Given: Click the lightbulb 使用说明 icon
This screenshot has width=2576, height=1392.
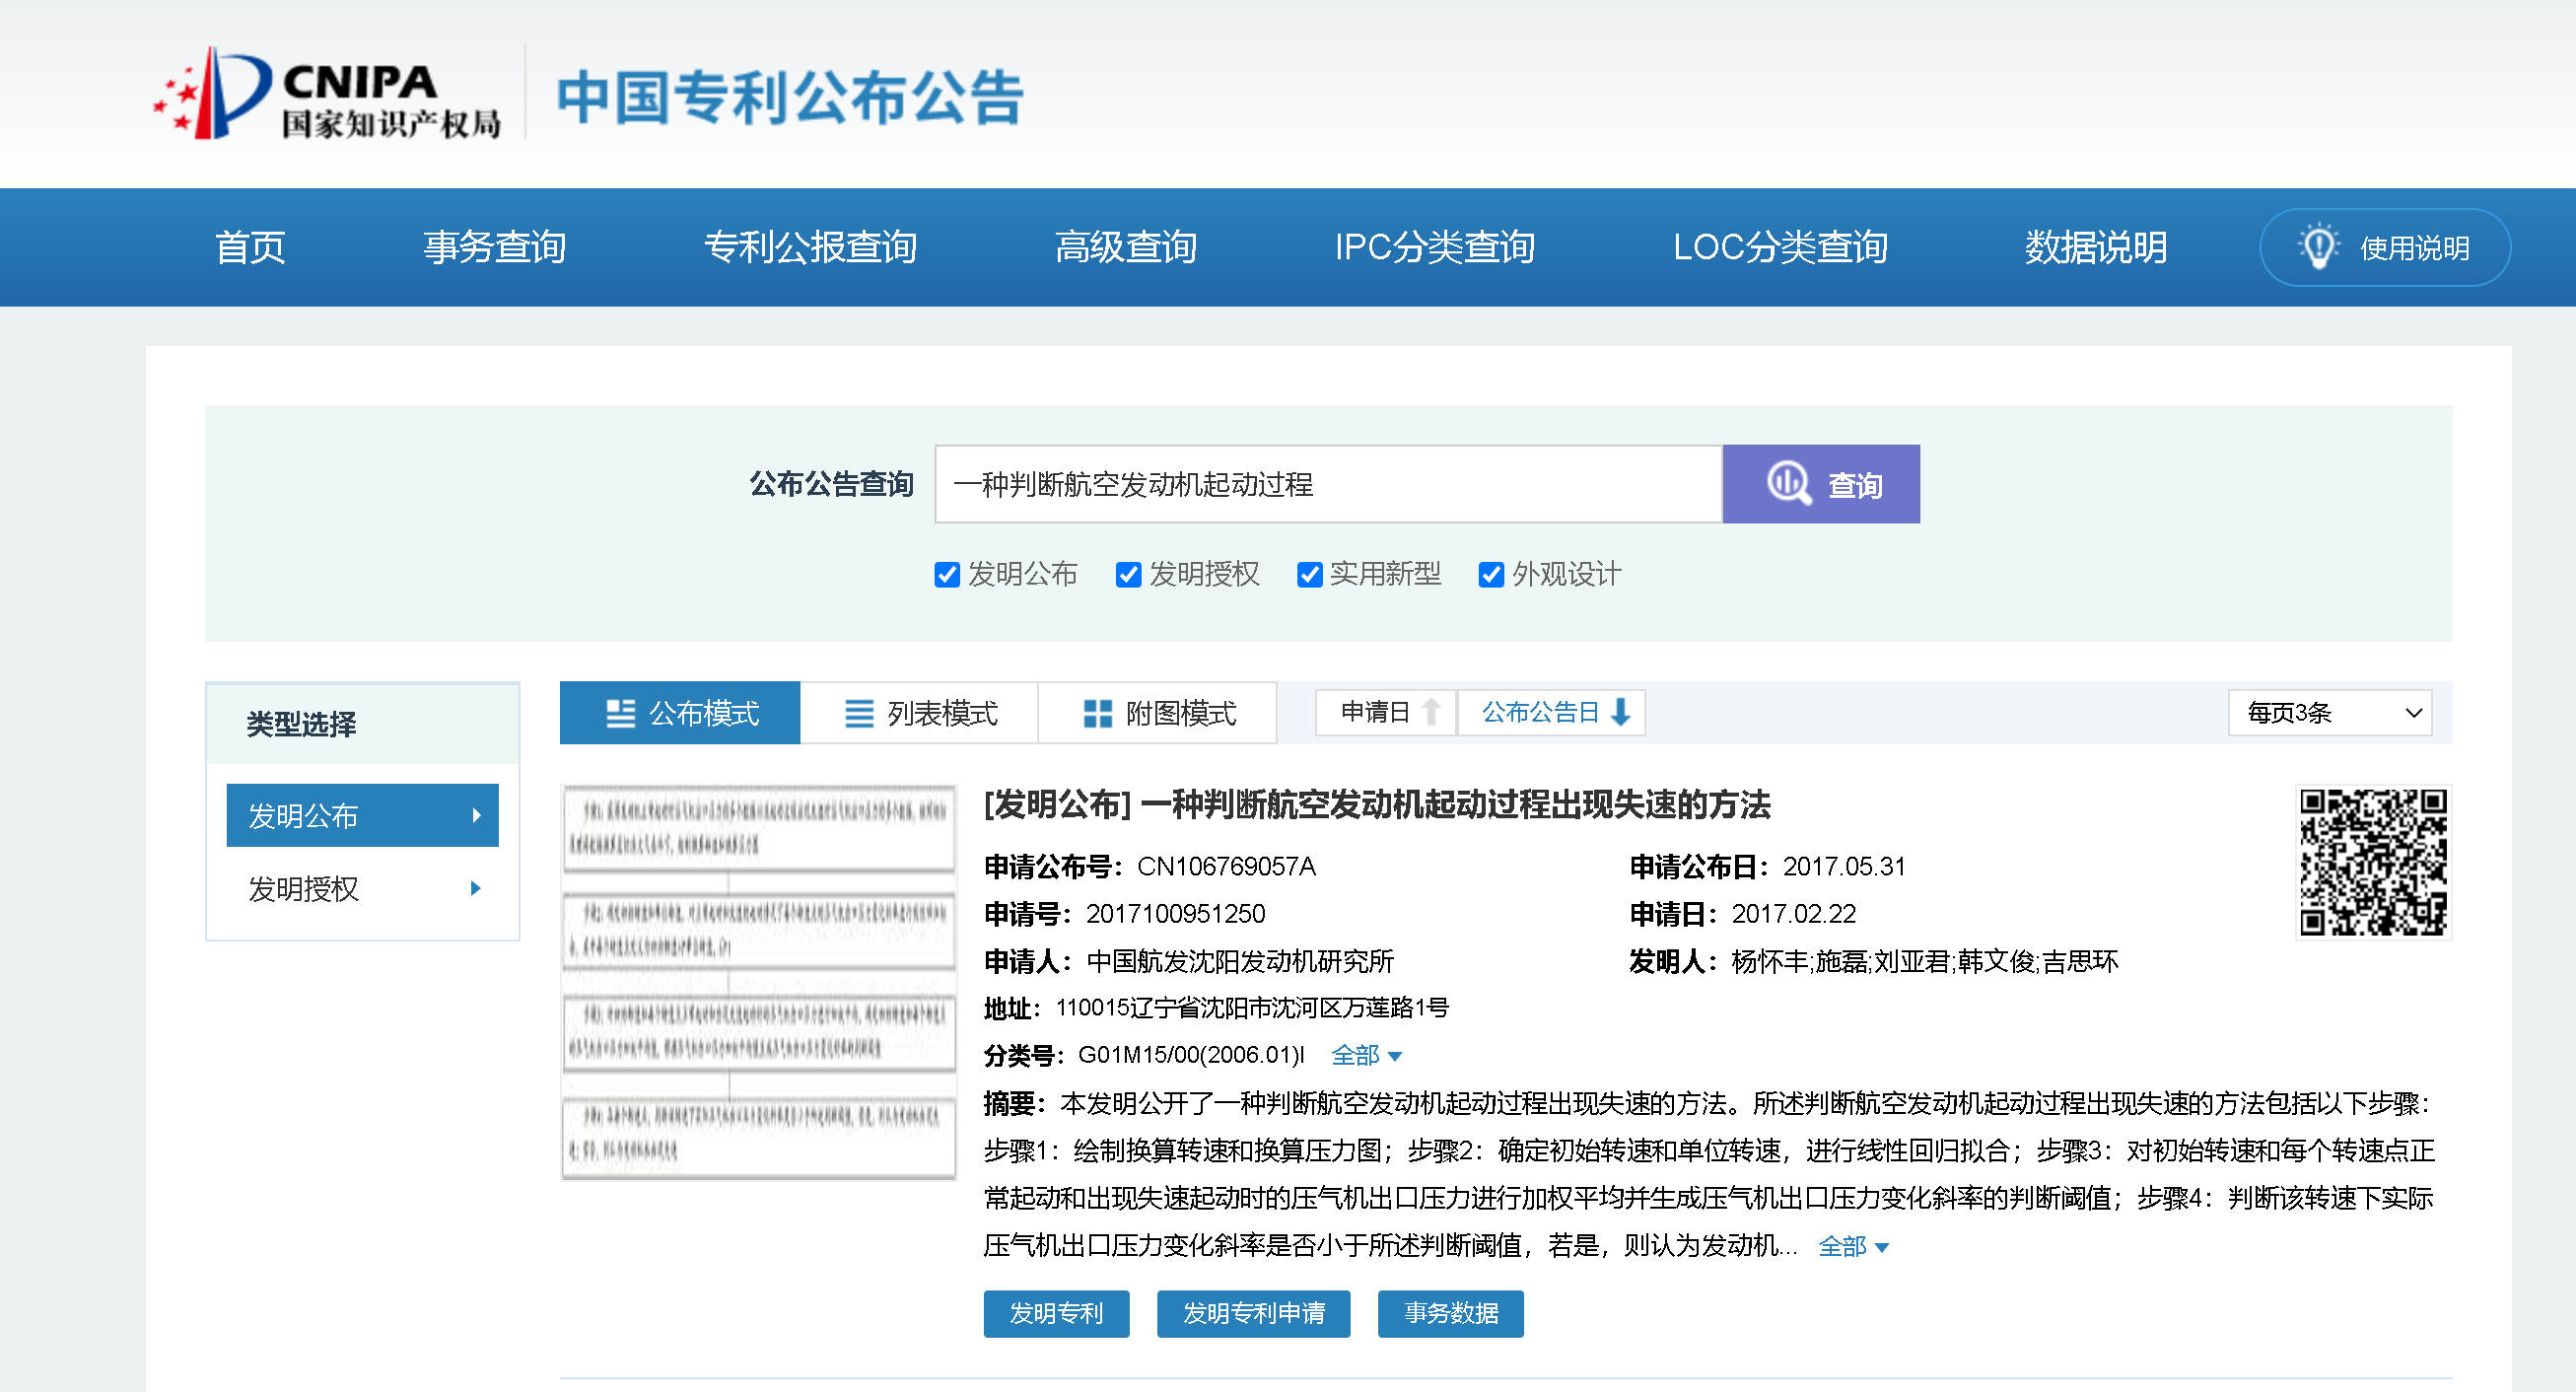Looking at the screenshot, I should pos(2317,247).
